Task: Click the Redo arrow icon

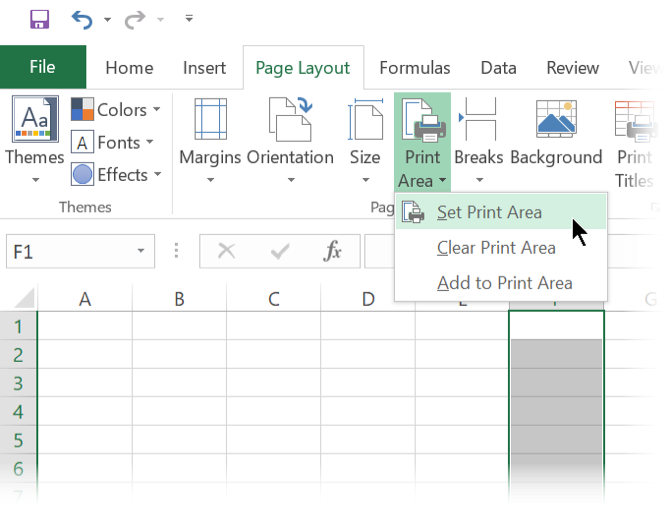Action: click(135, 20)
